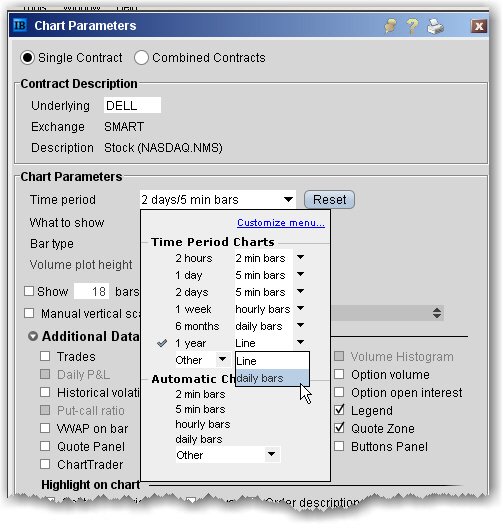Choose daily bars in the open list

tap(272, 378)
